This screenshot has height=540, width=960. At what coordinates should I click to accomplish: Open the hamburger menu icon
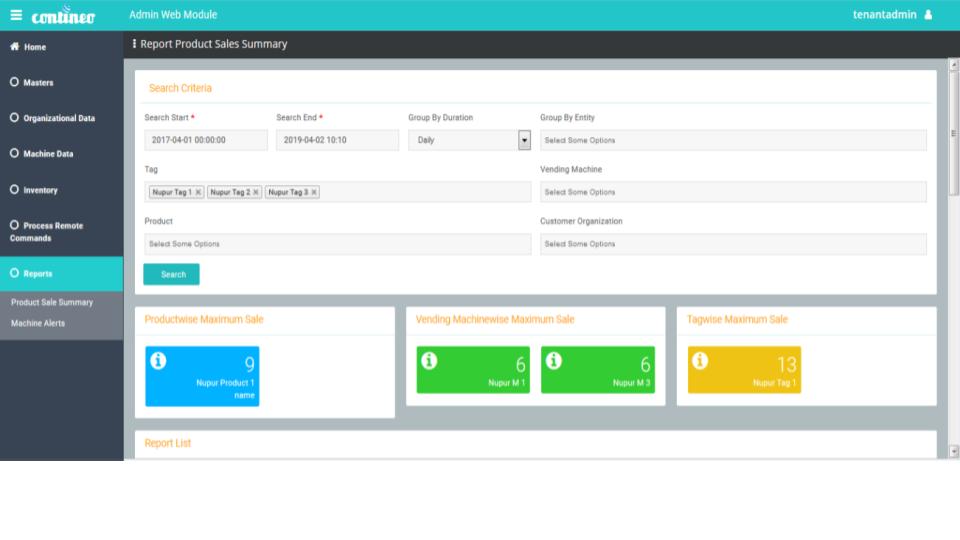coord(16,15)
